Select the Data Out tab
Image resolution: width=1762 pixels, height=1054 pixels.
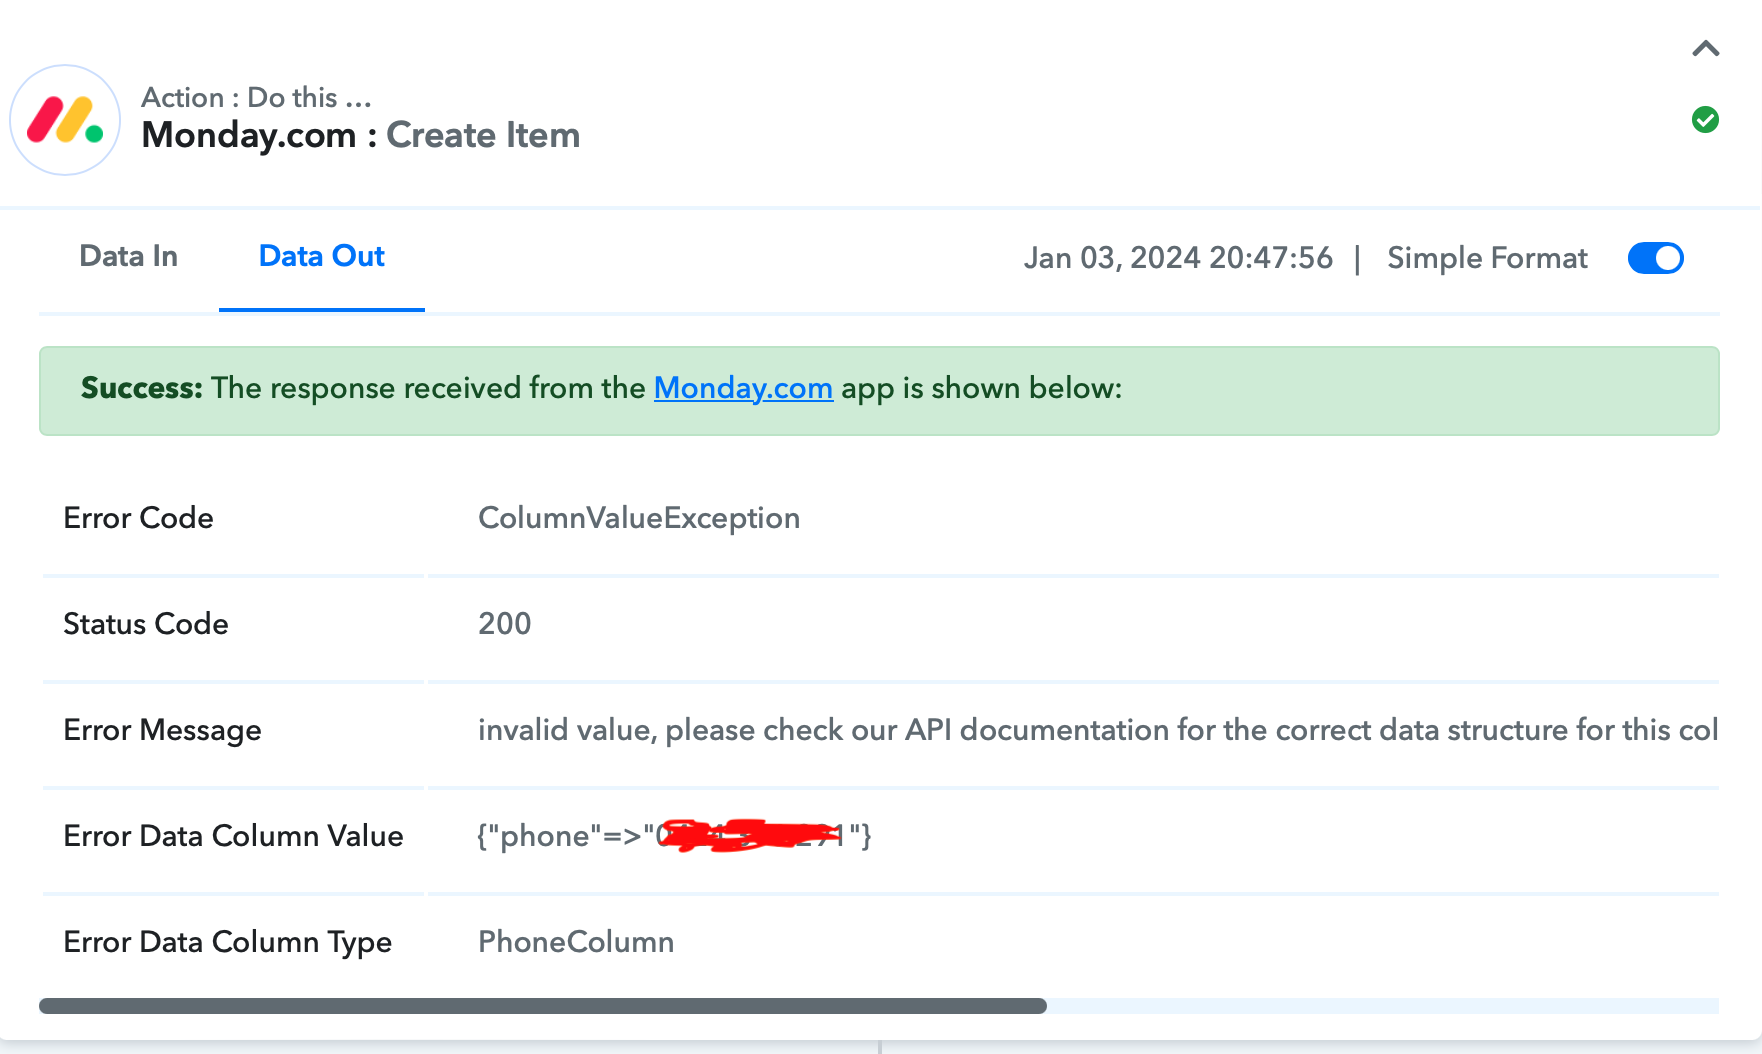coord(321,257)
